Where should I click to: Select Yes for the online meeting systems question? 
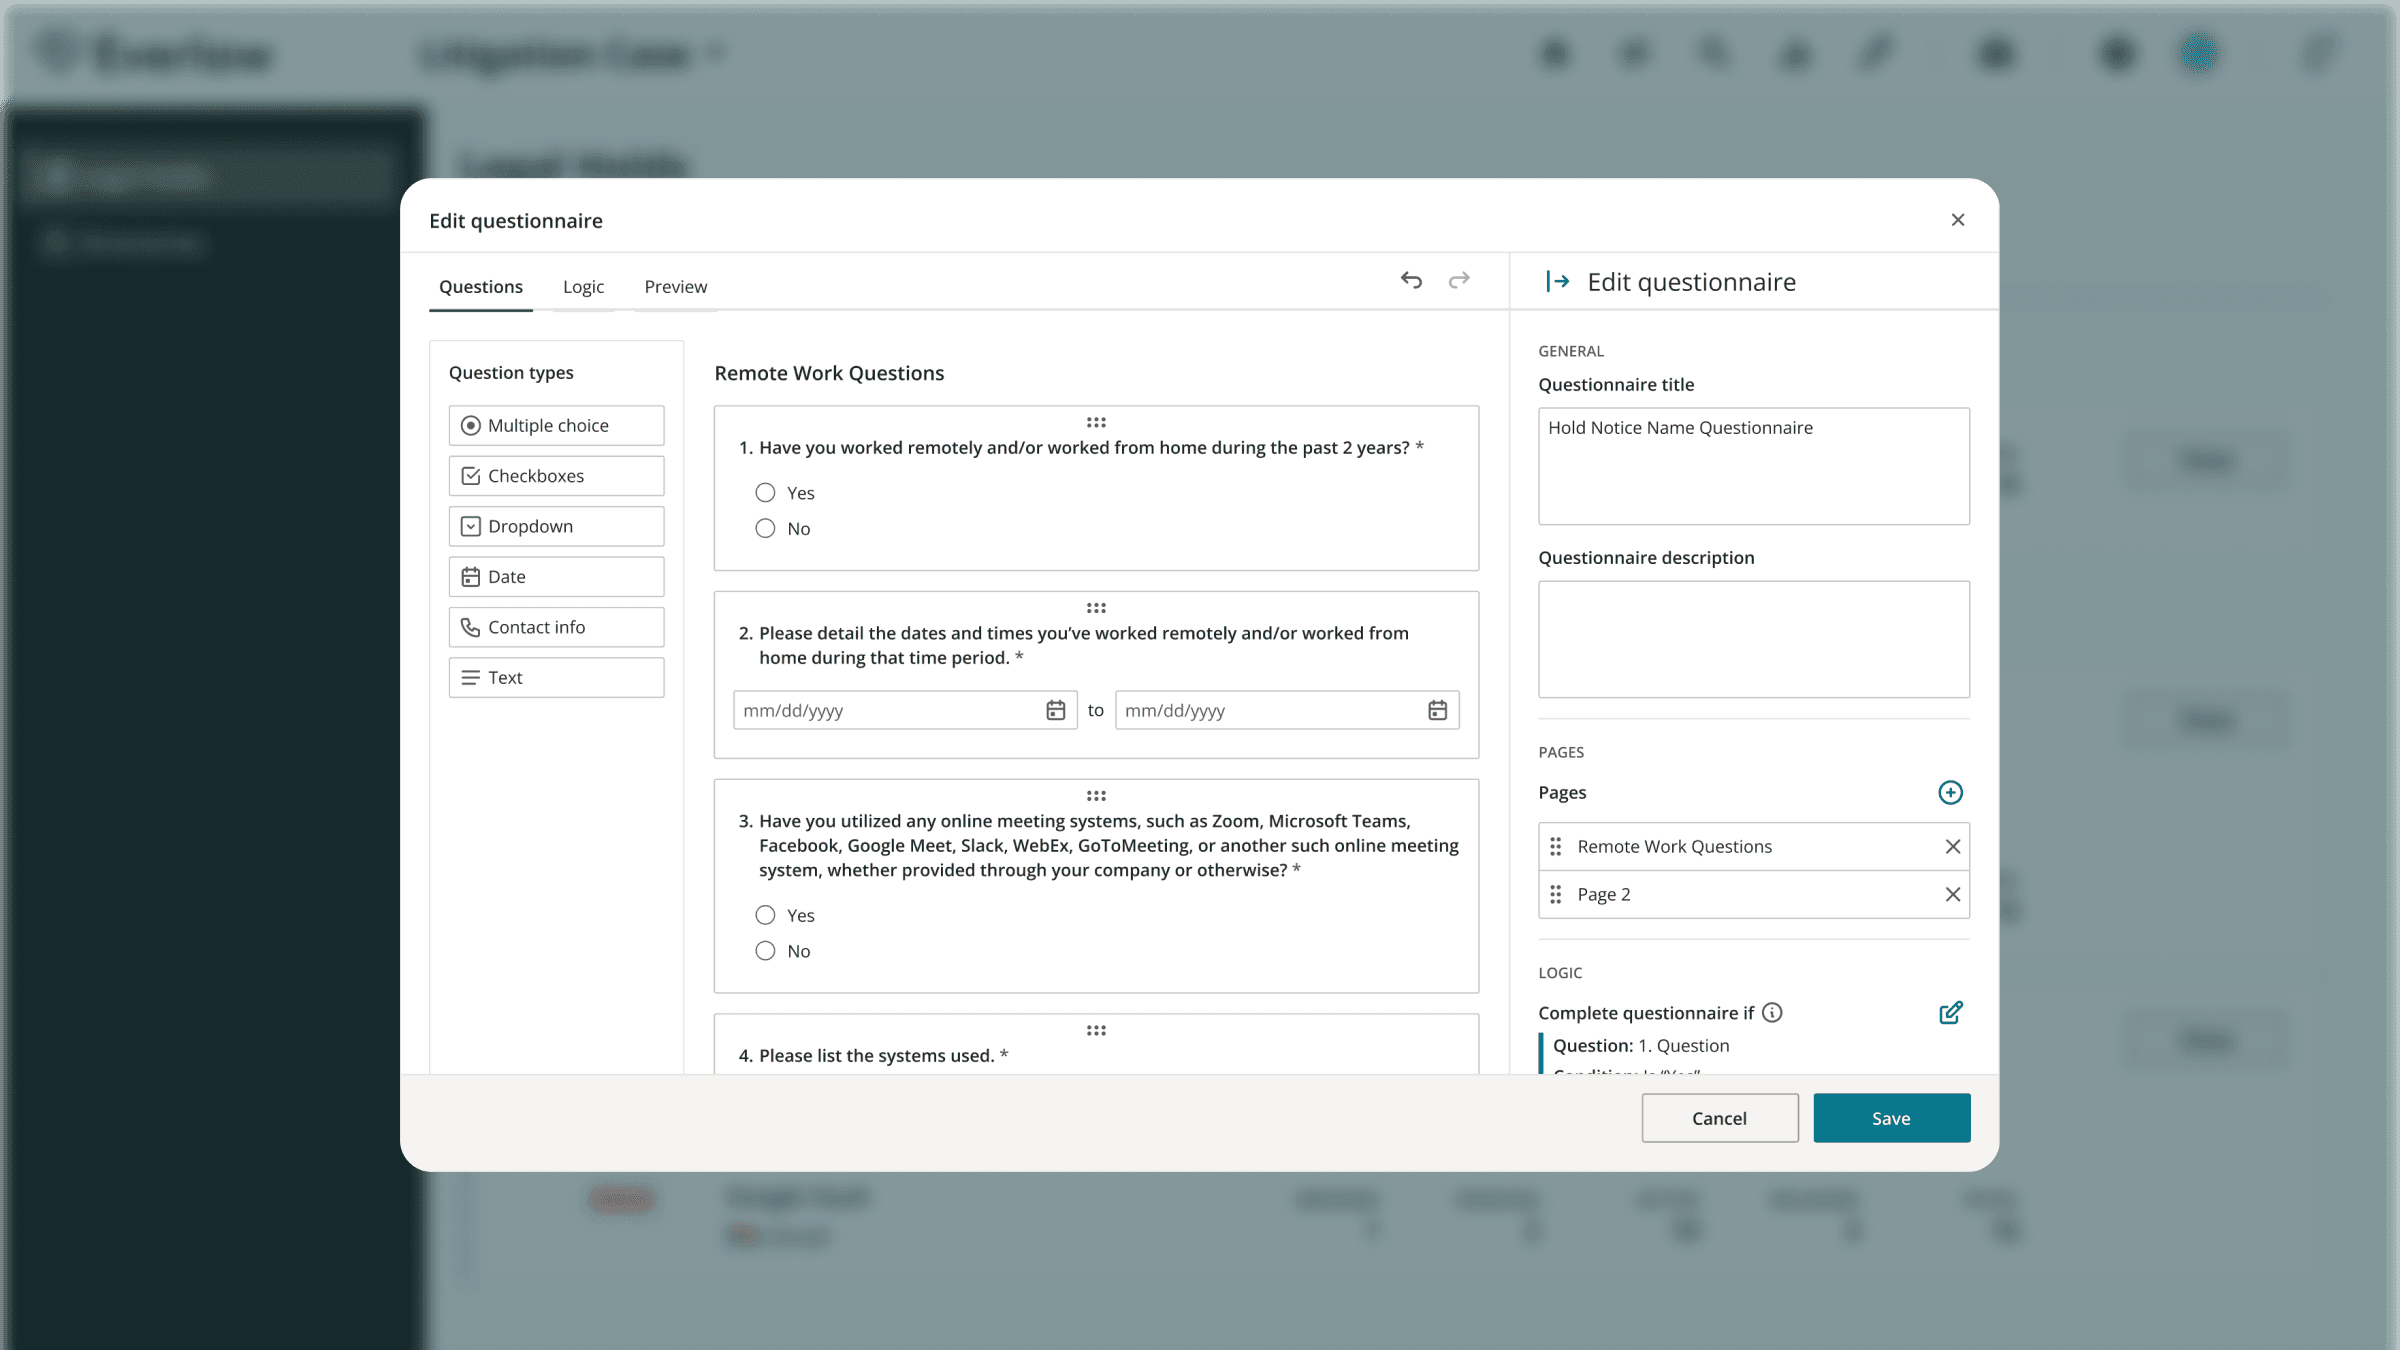click(765, 914)
